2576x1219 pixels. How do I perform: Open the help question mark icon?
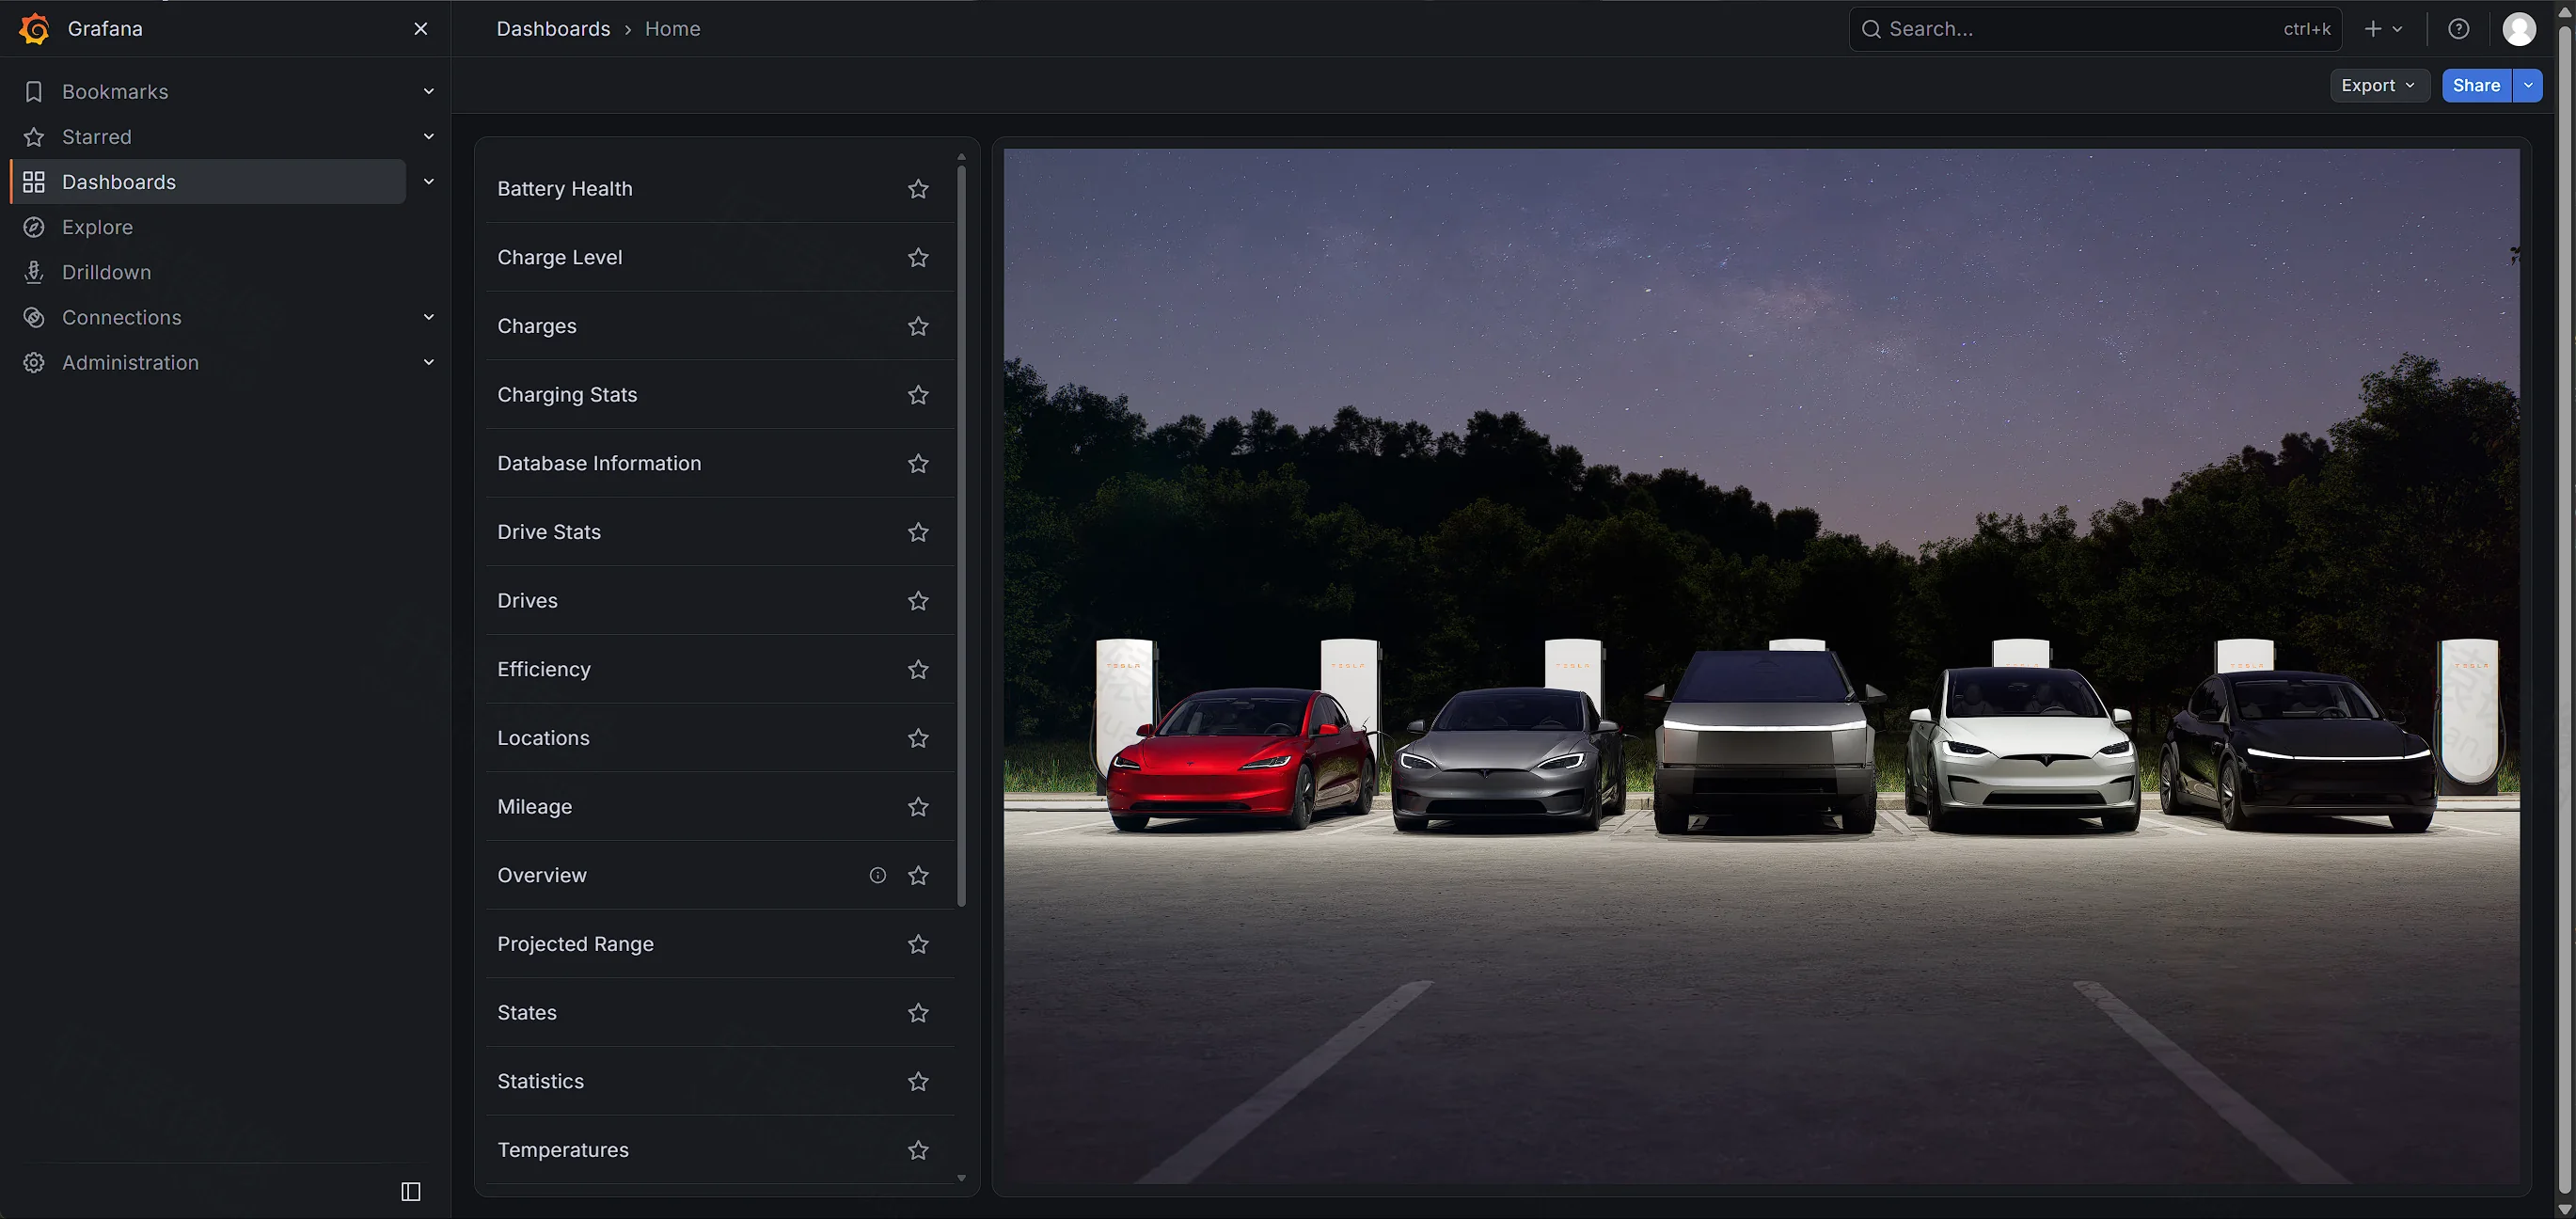click(x=2459, y=29)
